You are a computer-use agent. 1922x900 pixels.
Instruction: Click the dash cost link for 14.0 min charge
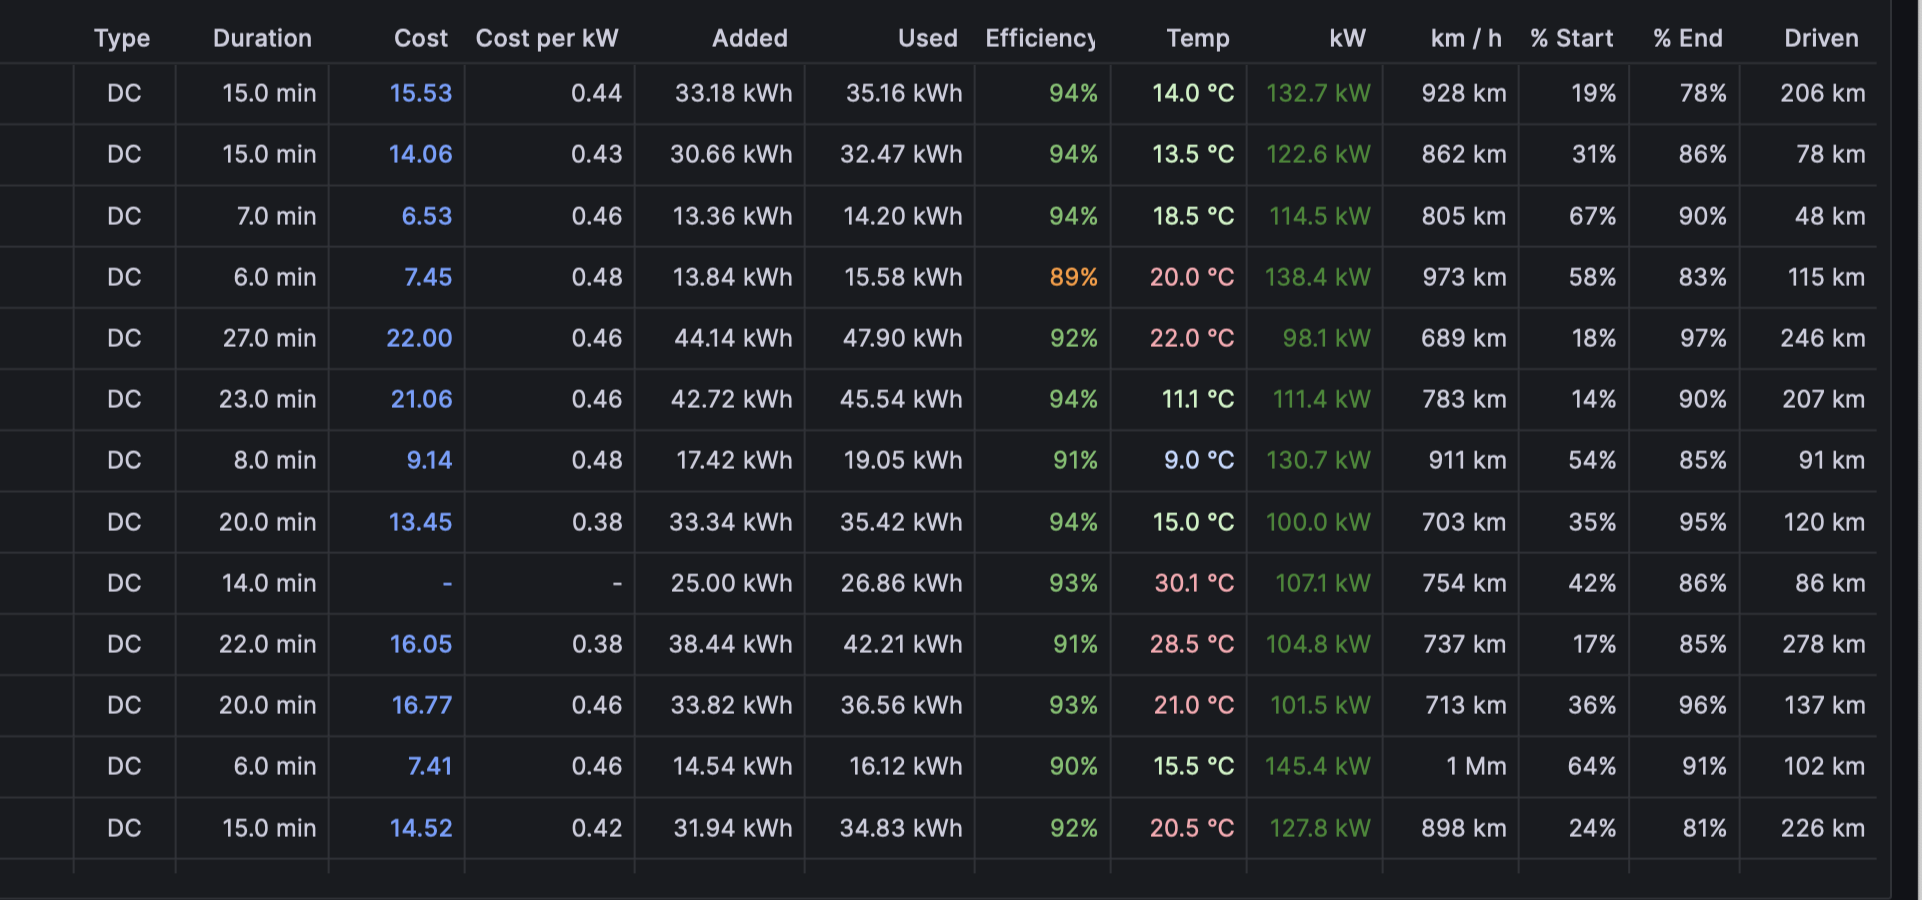(x=447, y=583)
